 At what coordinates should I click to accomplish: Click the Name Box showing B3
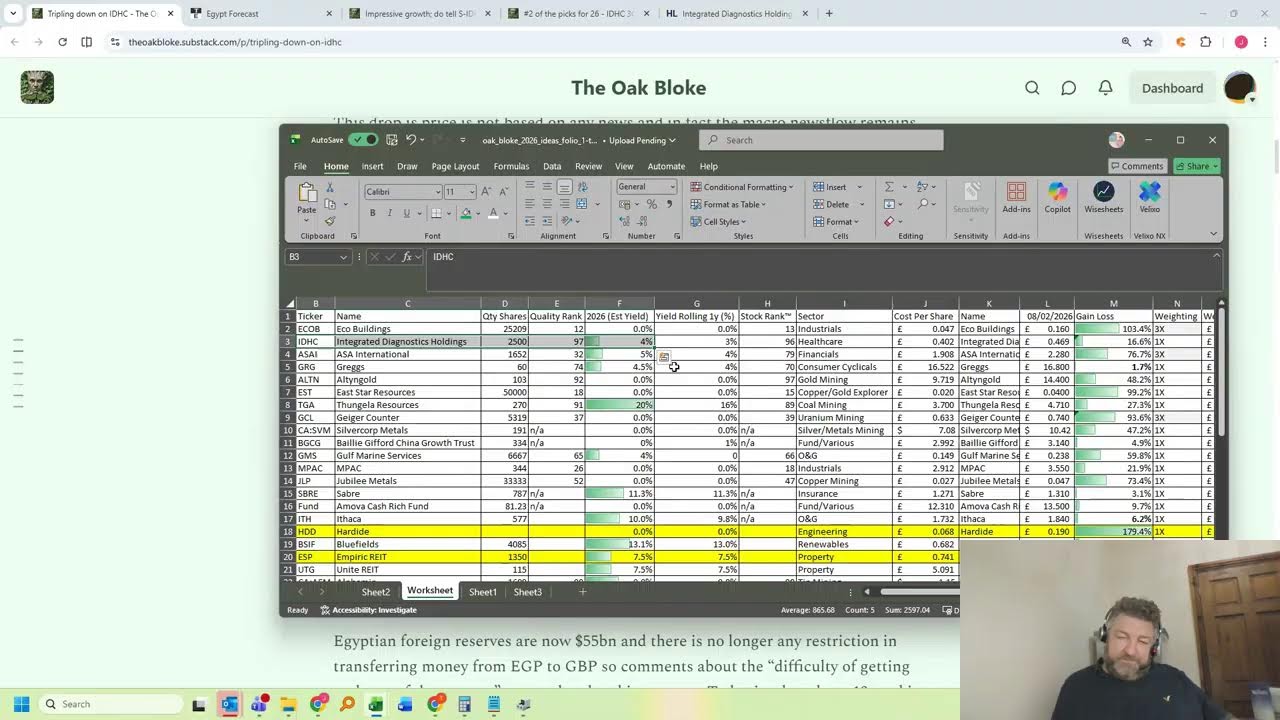pyautogui.click(x=318, y=257)
